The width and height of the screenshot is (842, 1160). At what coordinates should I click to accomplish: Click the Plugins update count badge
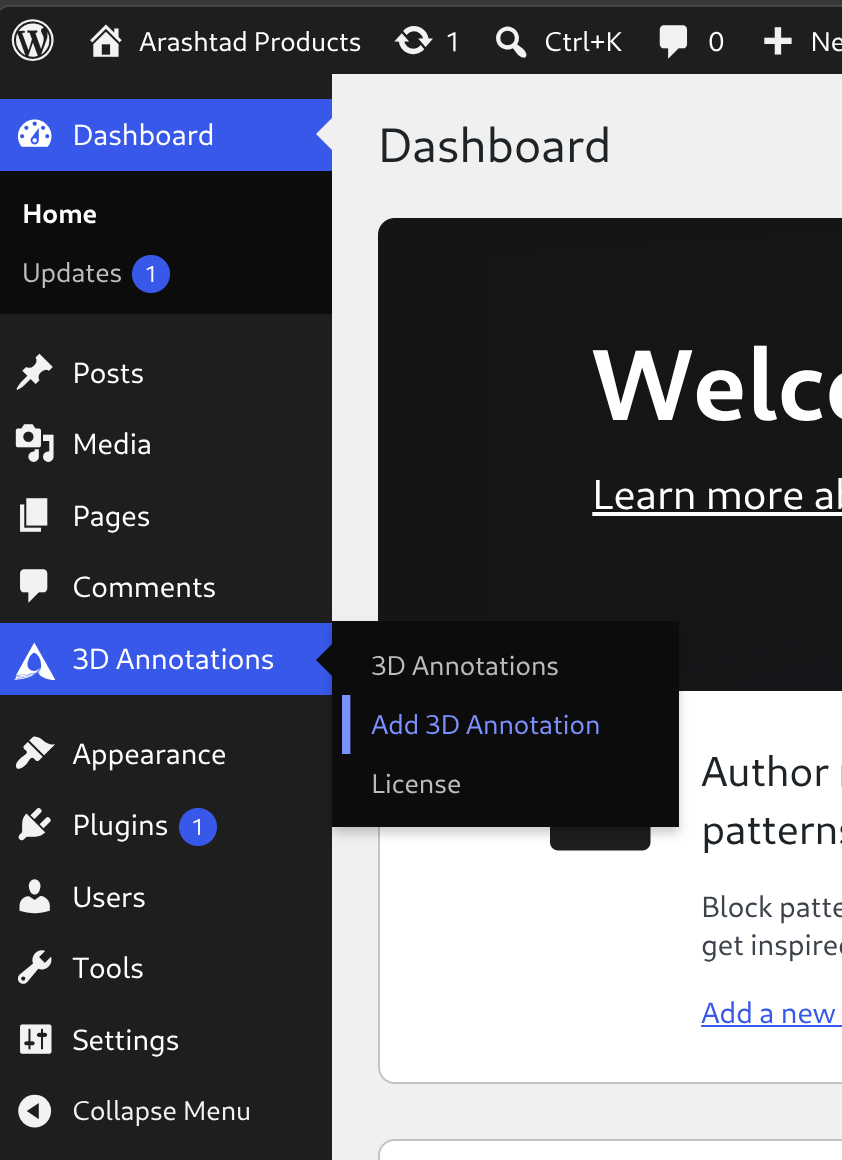coord(198,826)
